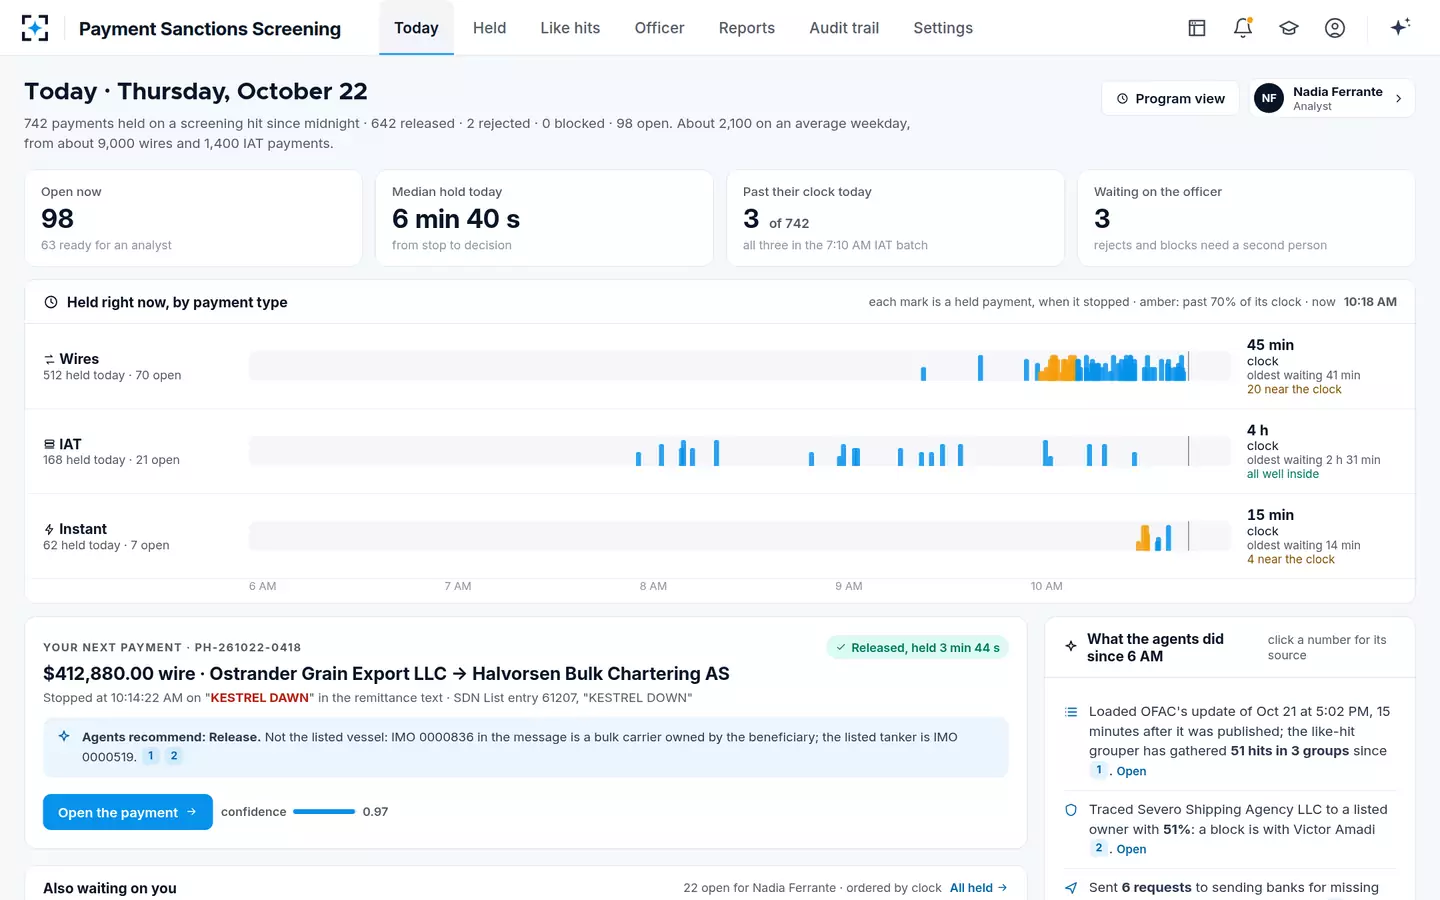
Task: Click clock icon beside Held right now heading
Action: coord(51,302)
